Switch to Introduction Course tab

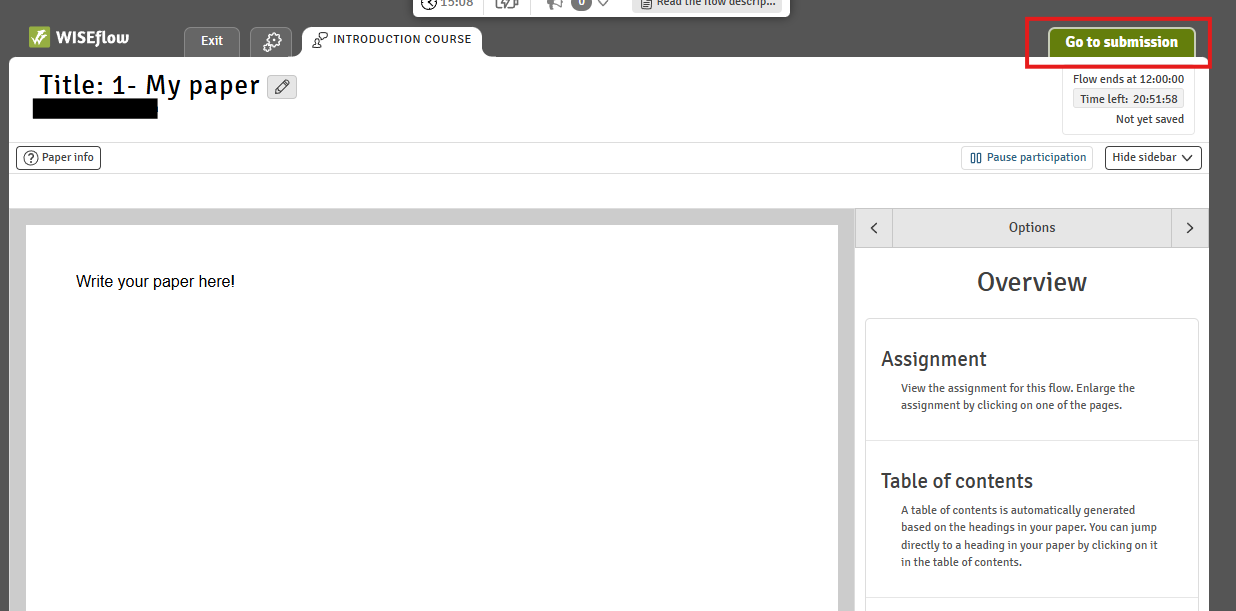click(392, 41)
